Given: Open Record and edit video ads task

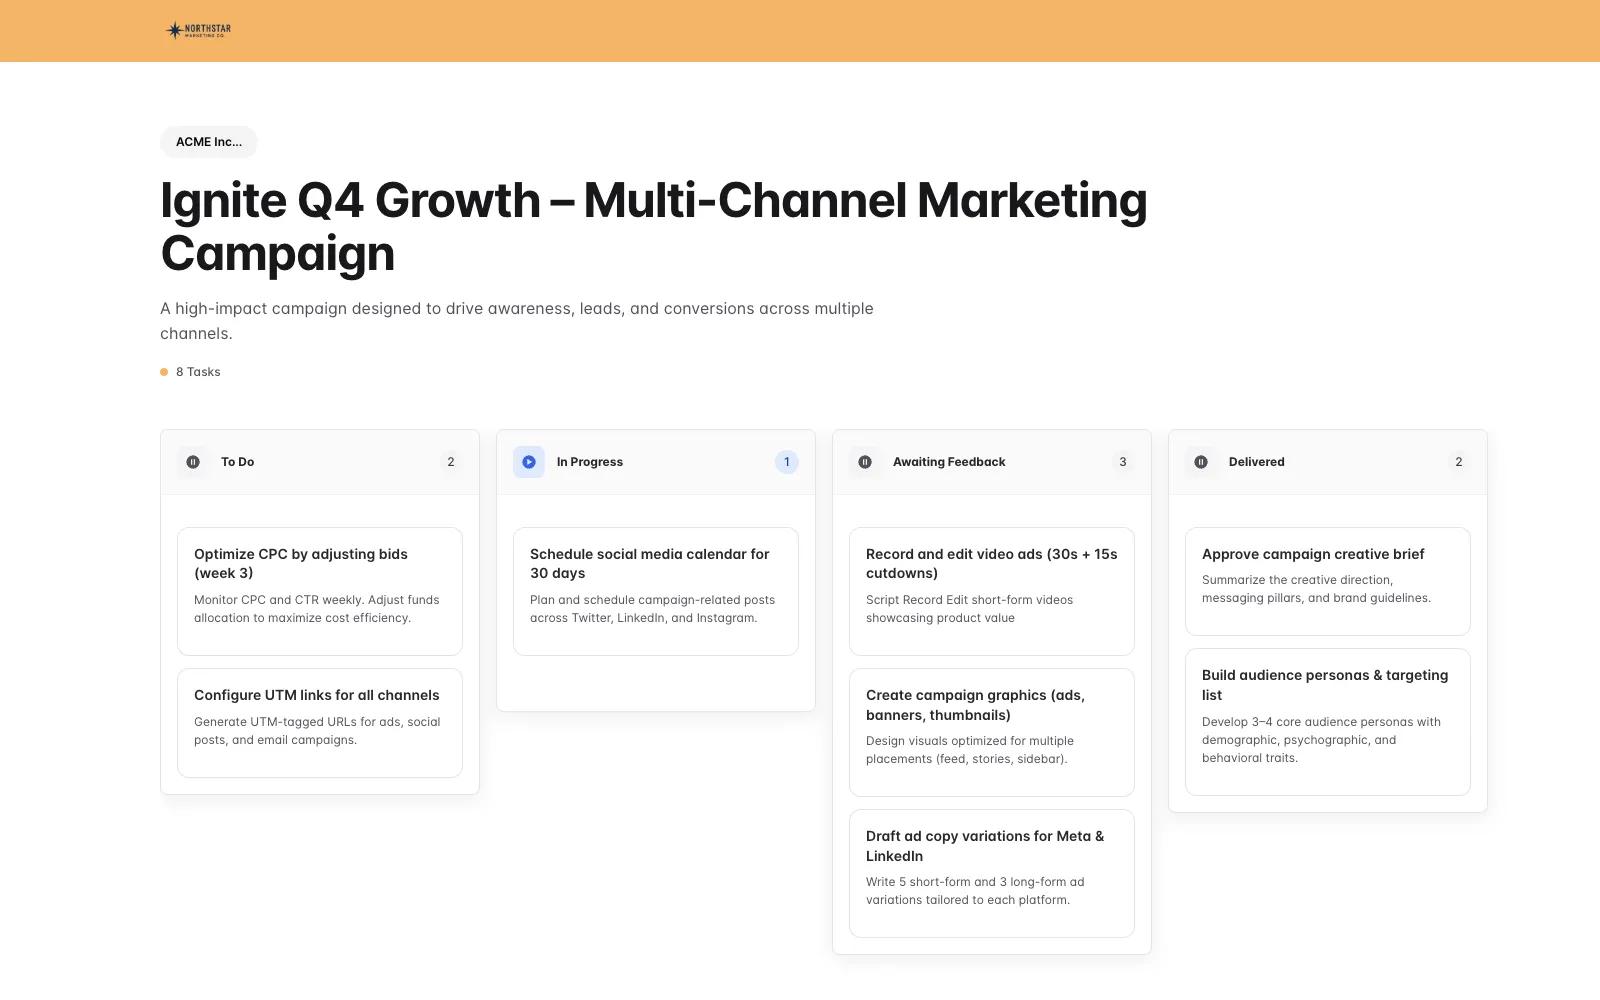Looking at the screenshot, I should coord(992,590).
